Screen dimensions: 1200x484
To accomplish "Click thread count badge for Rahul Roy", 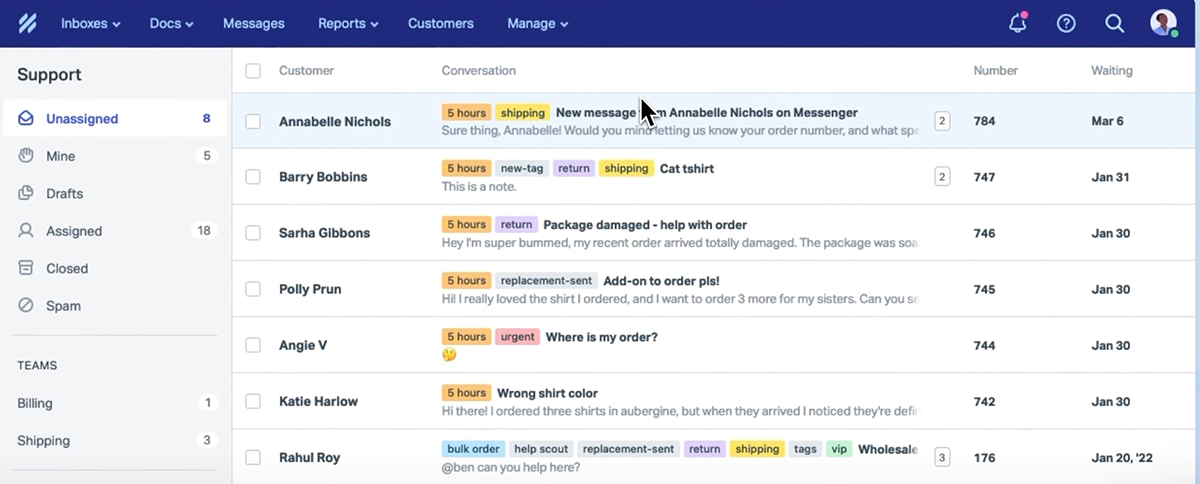I will click(x=942, y=457).
